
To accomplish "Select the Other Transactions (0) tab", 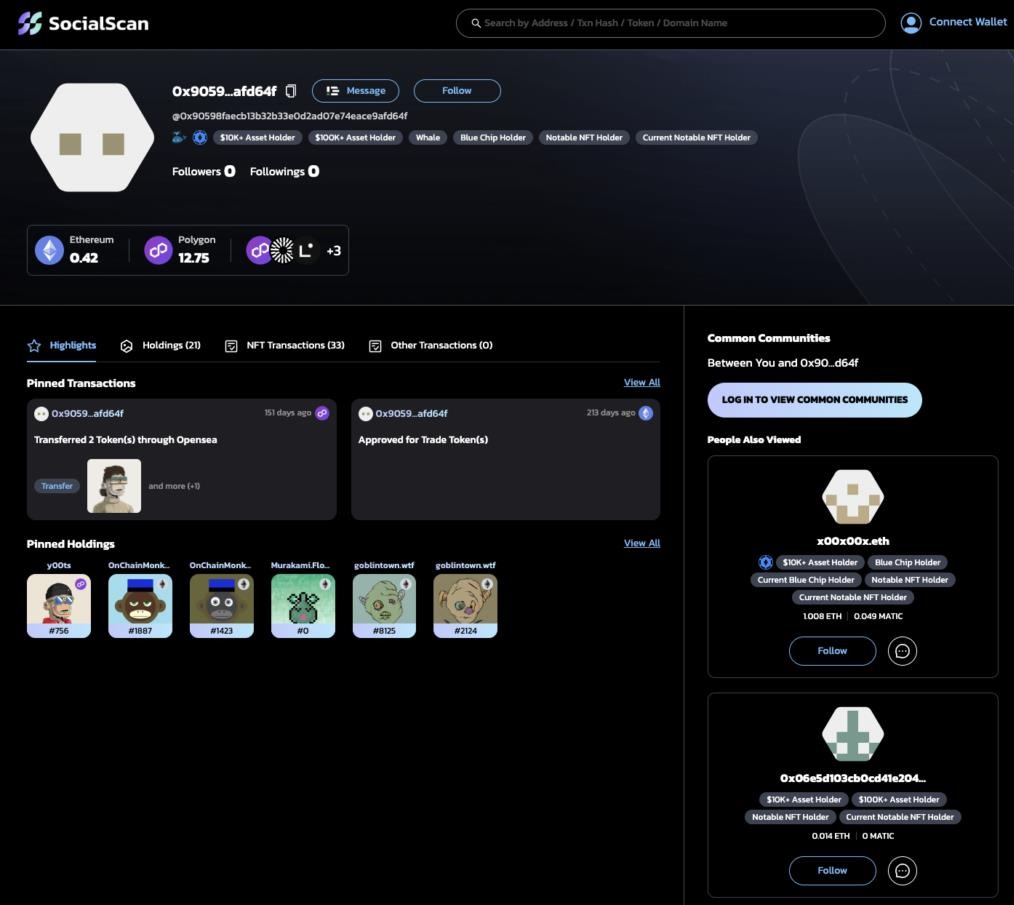I will [x=431, y=346].
